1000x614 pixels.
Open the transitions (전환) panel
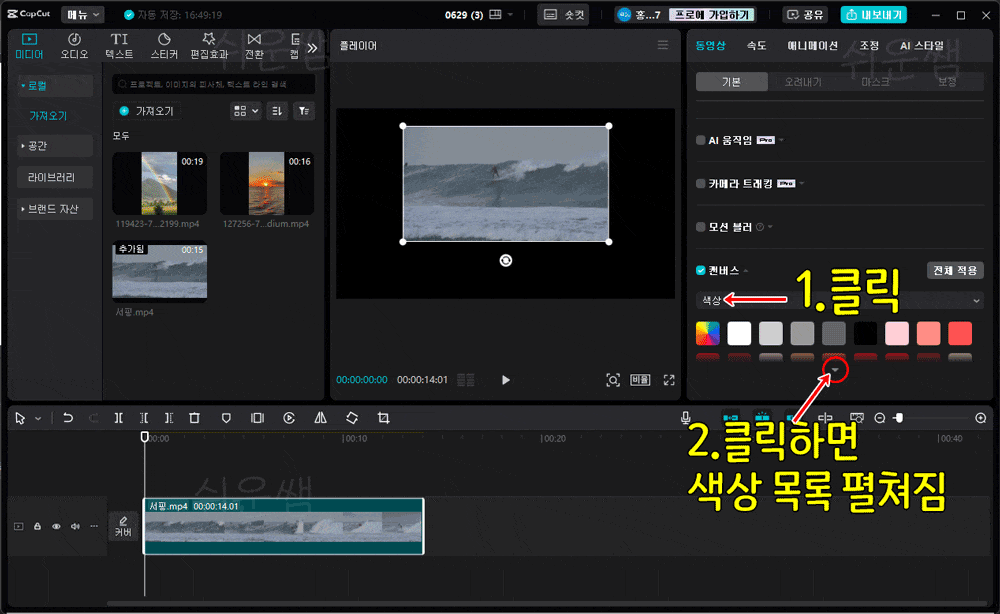(x=254, y=47)
